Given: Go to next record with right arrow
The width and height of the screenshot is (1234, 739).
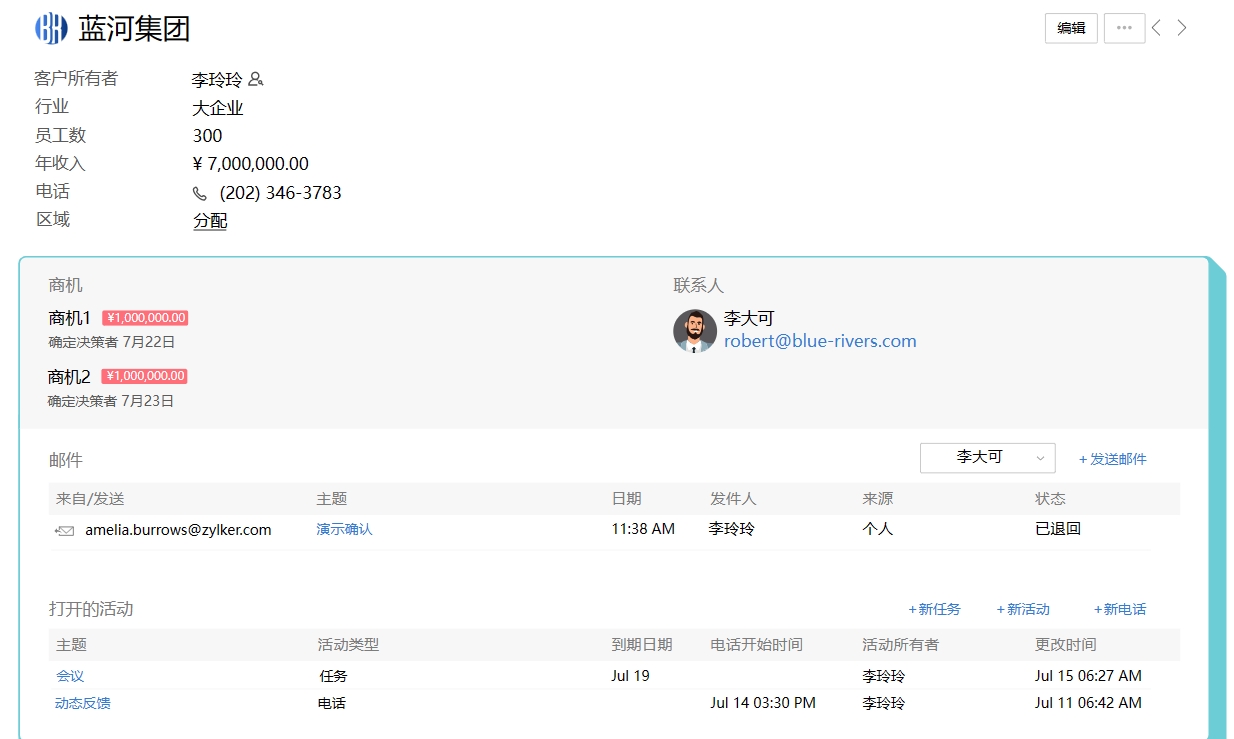Looking at the screenshot, I should click(1182, 28).
